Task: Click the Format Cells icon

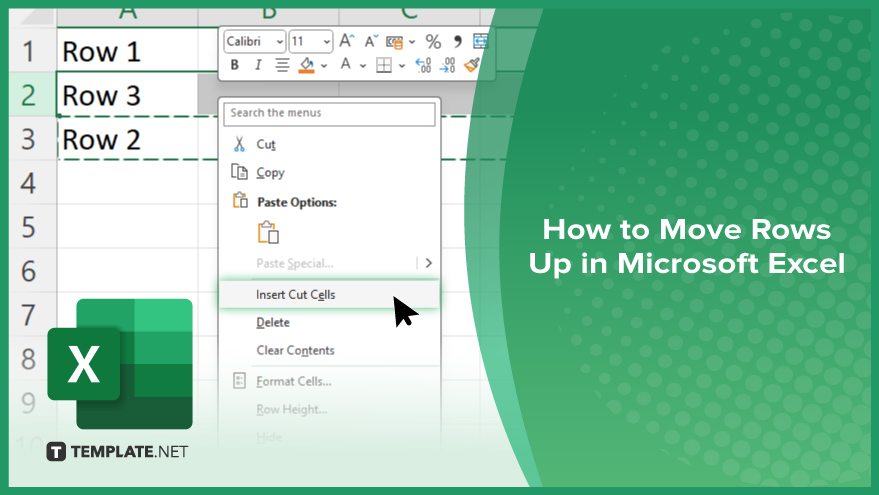Action: point(239,381)
